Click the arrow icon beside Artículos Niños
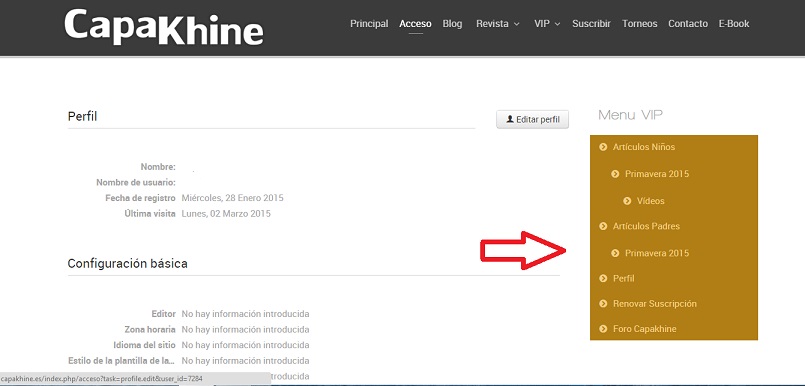Image resolution: width=805 pixels, height=386 pixels. click(x=603, y=147)
